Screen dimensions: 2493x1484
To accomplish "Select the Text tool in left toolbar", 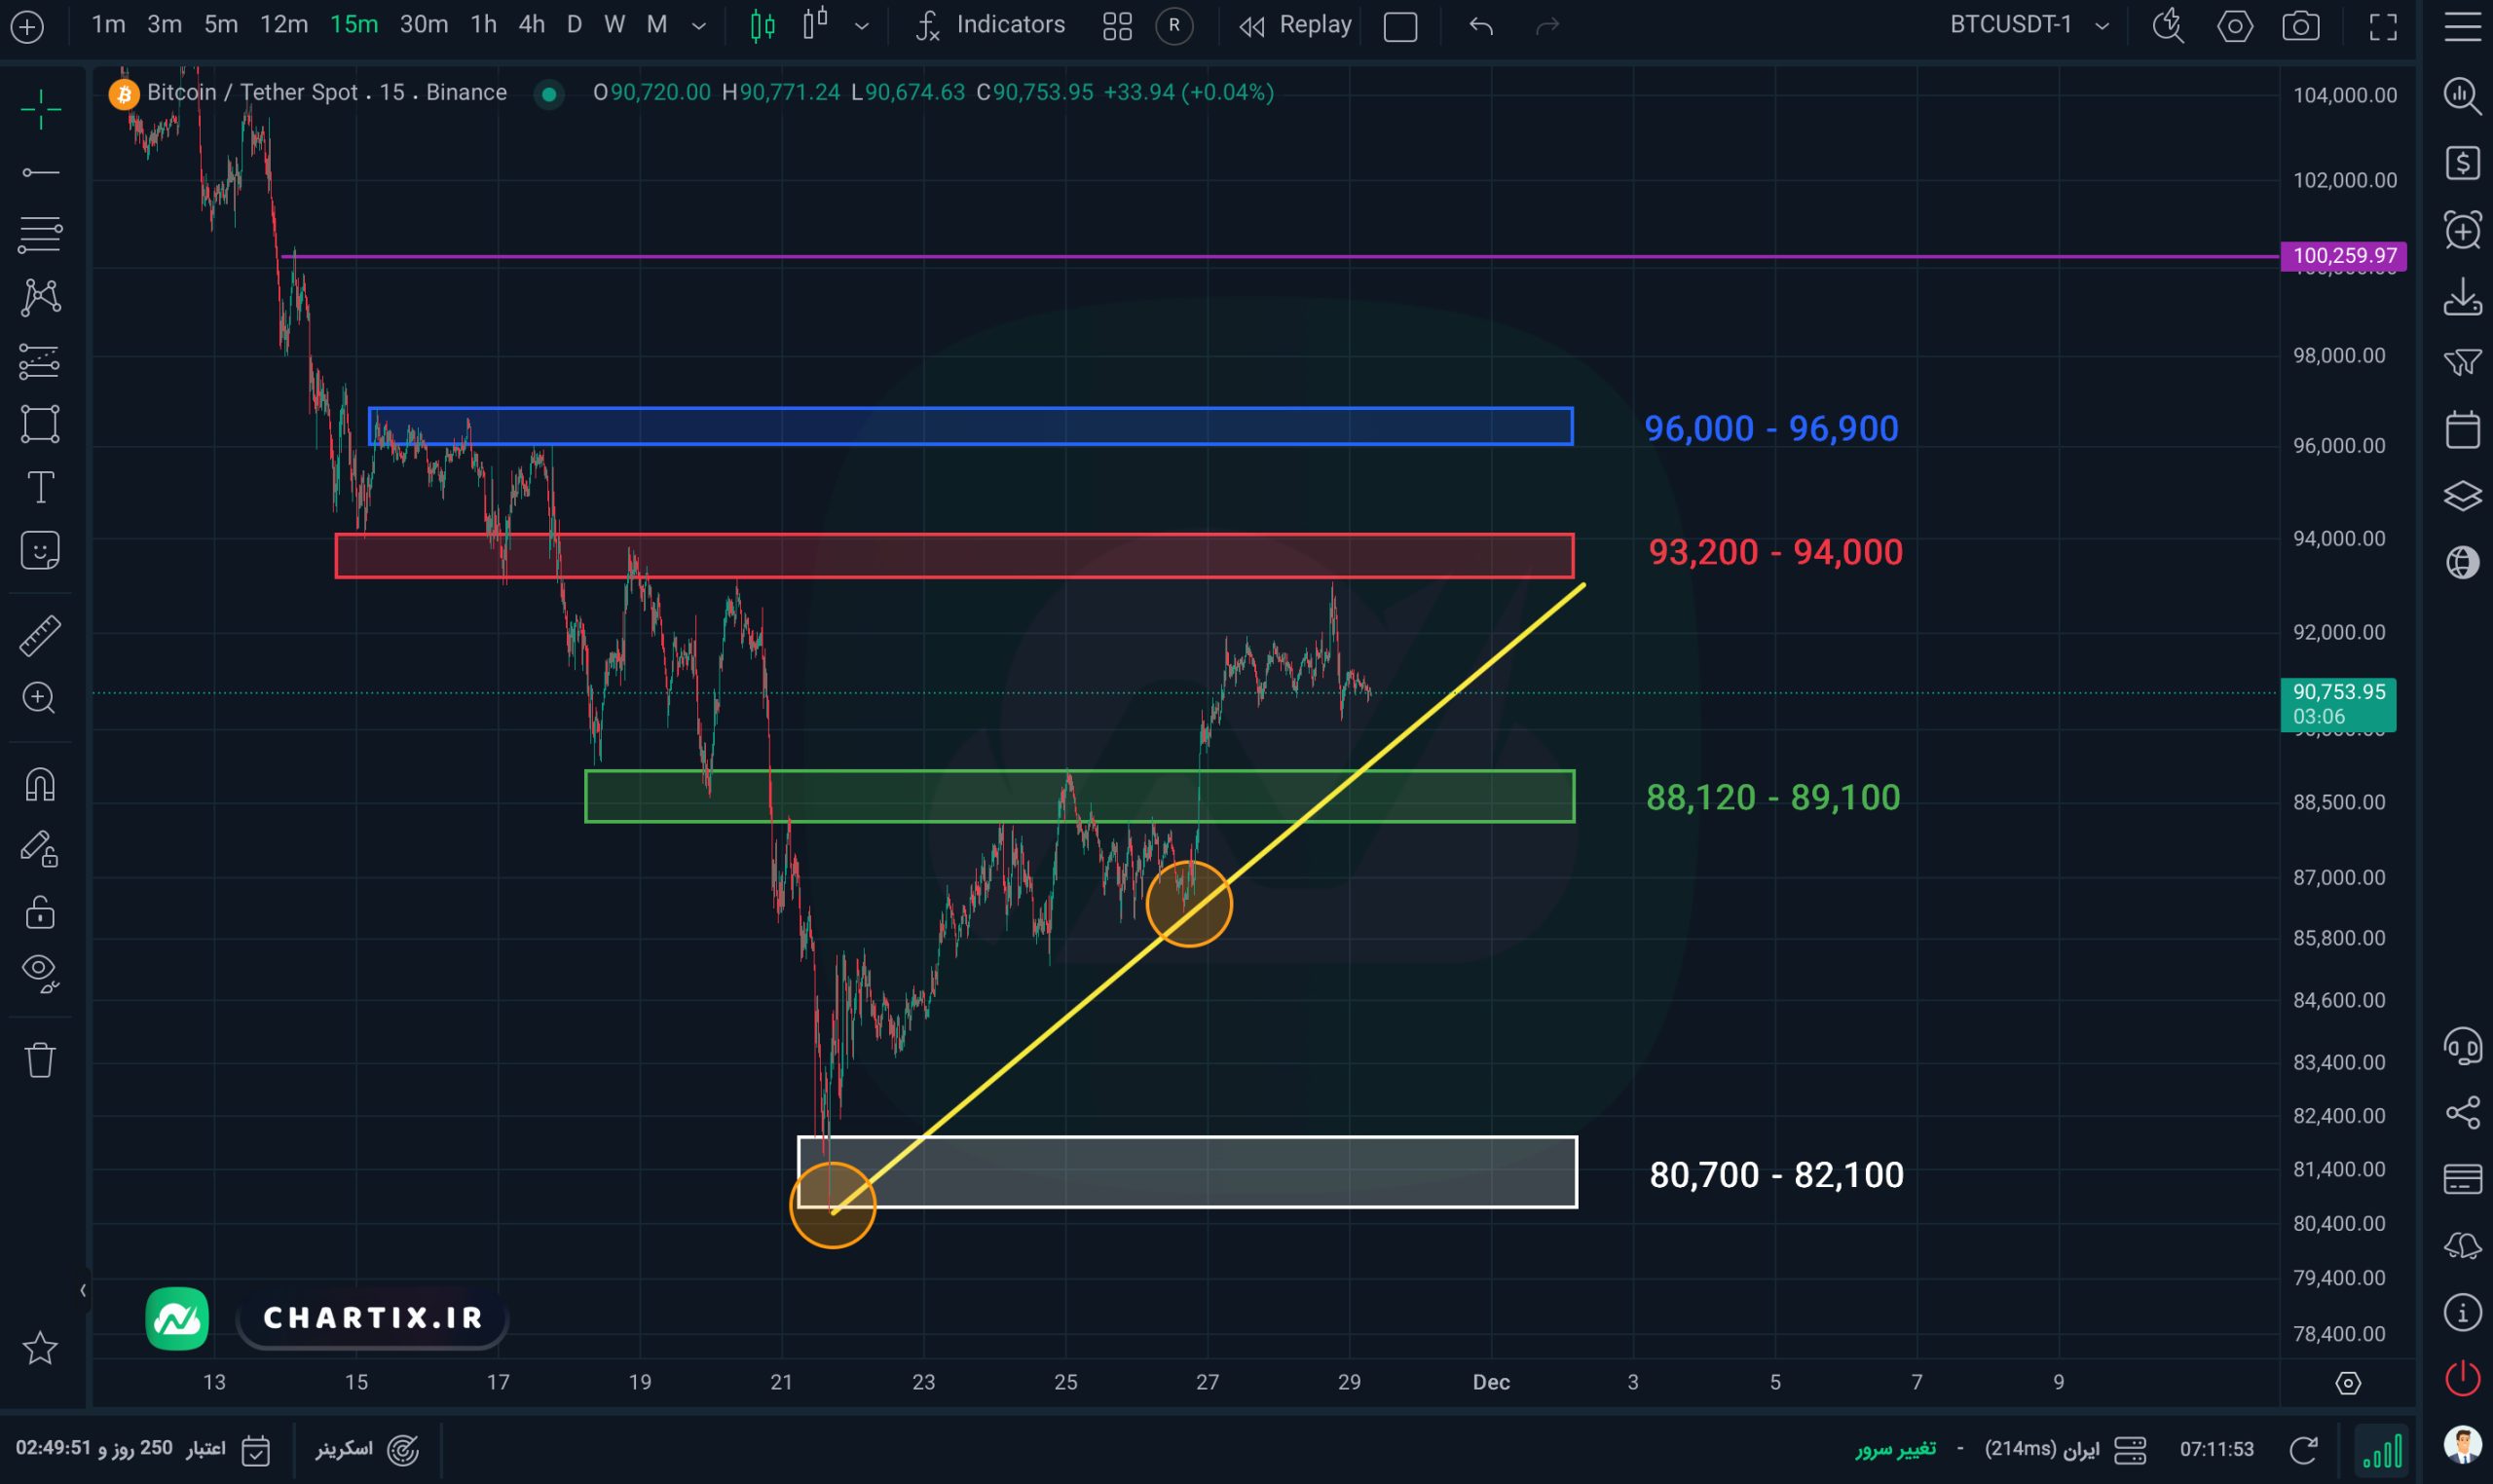I will (40, 488).
